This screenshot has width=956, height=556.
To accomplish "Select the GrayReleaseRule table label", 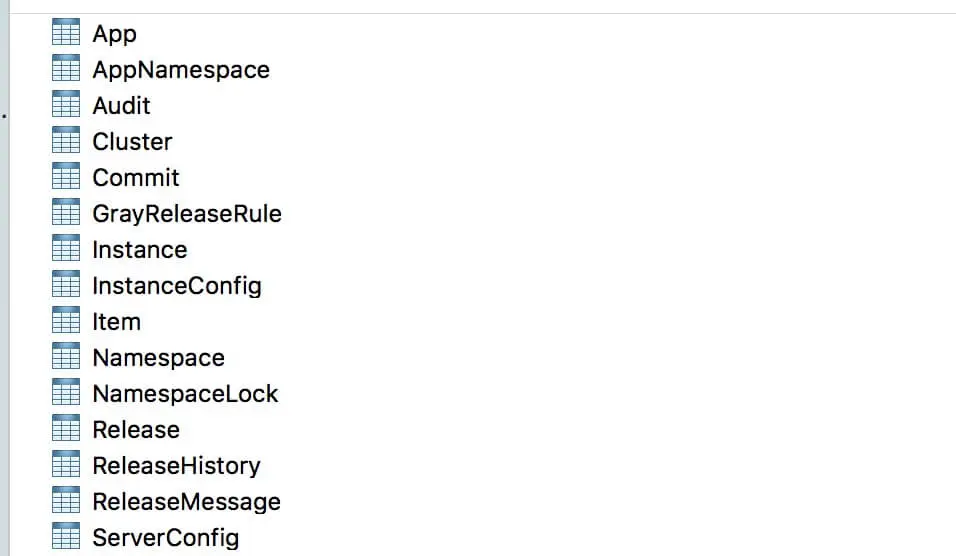I will click(x=187, y=214).
